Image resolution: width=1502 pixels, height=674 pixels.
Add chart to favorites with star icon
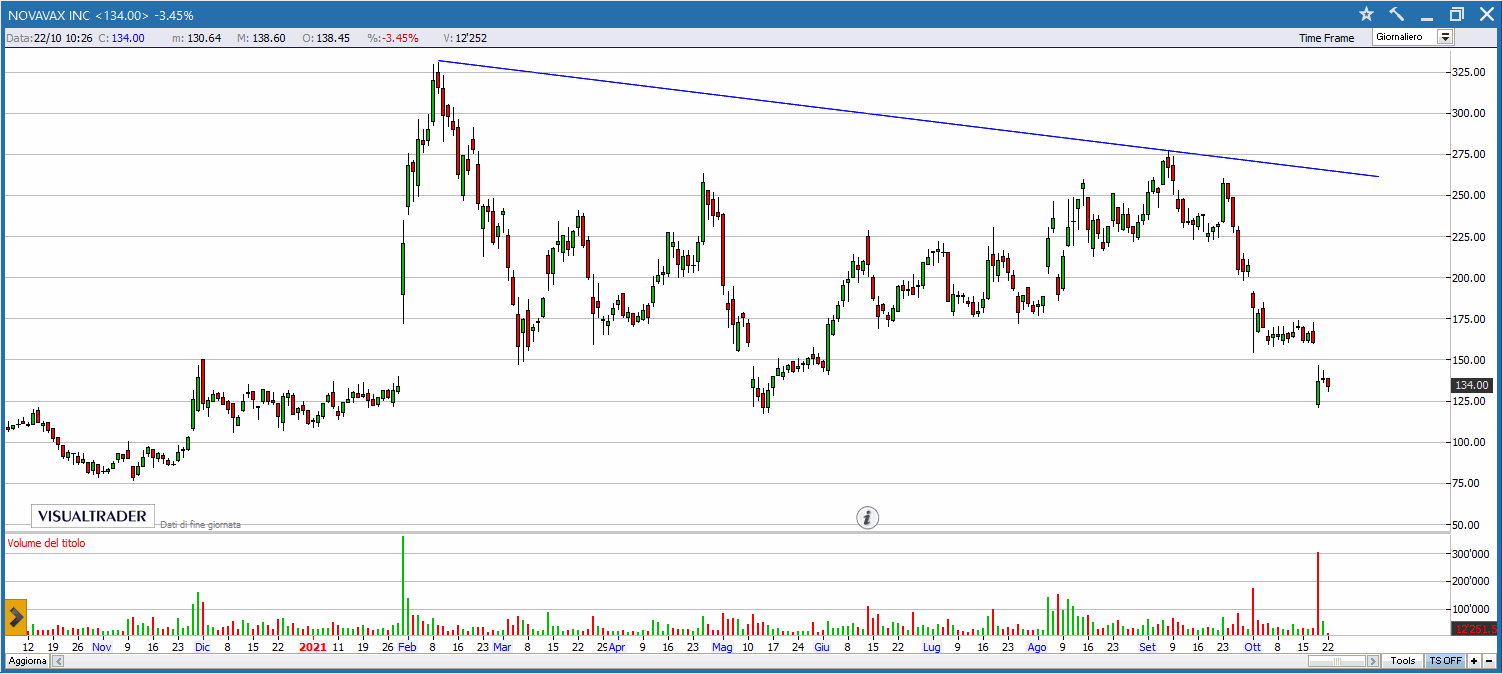(1367, 14)
